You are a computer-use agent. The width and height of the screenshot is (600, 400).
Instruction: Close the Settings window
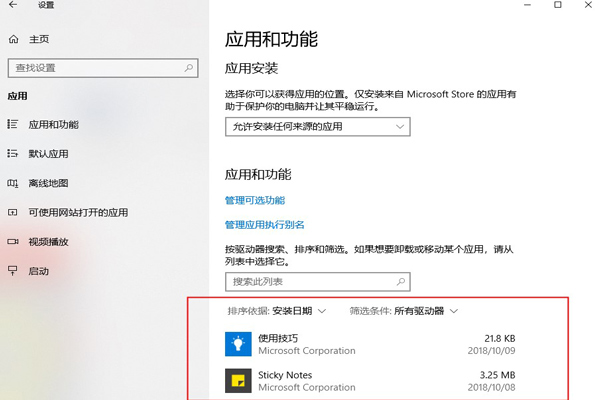(x=589, y=5)
